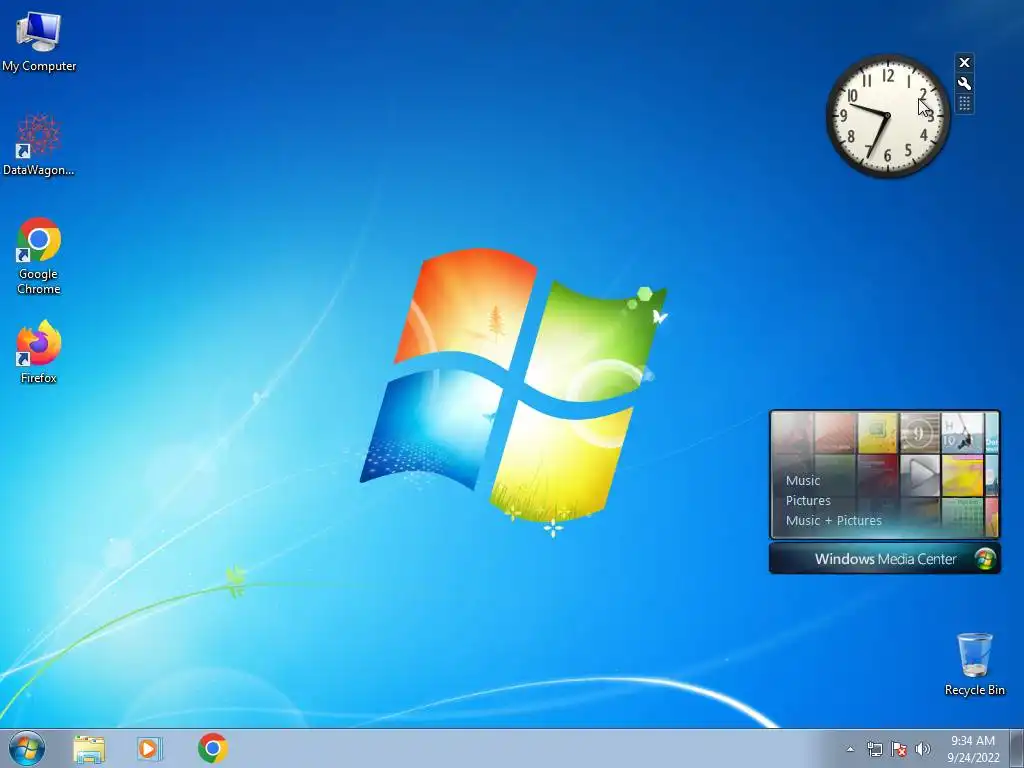Show hidden tray icons arrow

(850, 749)
